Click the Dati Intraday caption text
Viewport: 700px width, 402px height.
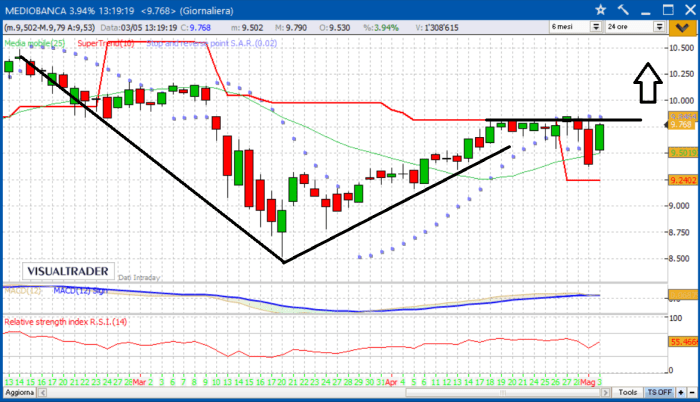click(x=139, y=277)
